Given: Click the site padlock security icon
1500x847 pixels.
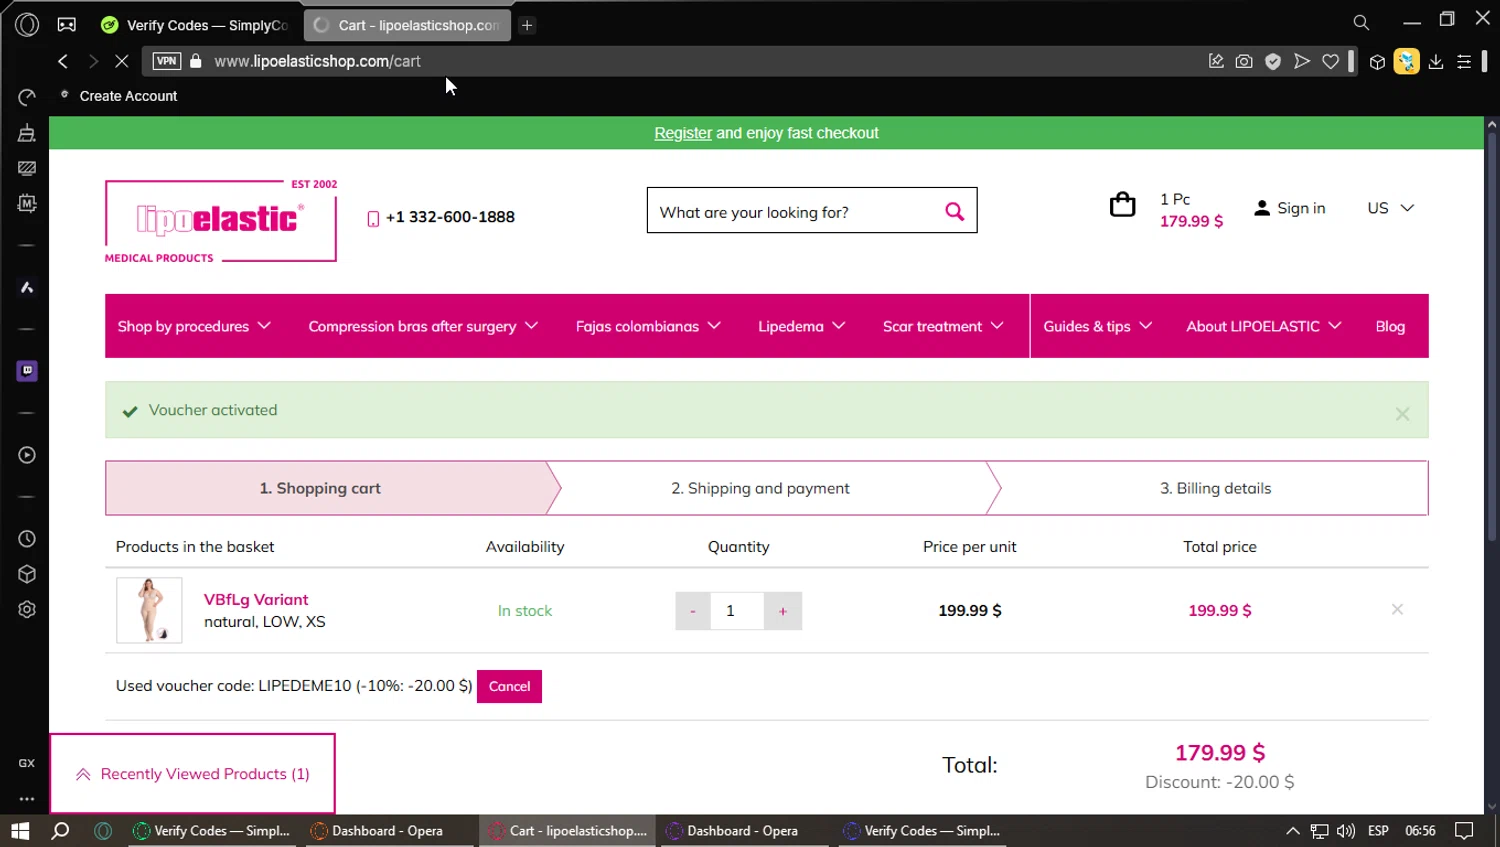Looking at the screenshot, I should coord(196,61).
